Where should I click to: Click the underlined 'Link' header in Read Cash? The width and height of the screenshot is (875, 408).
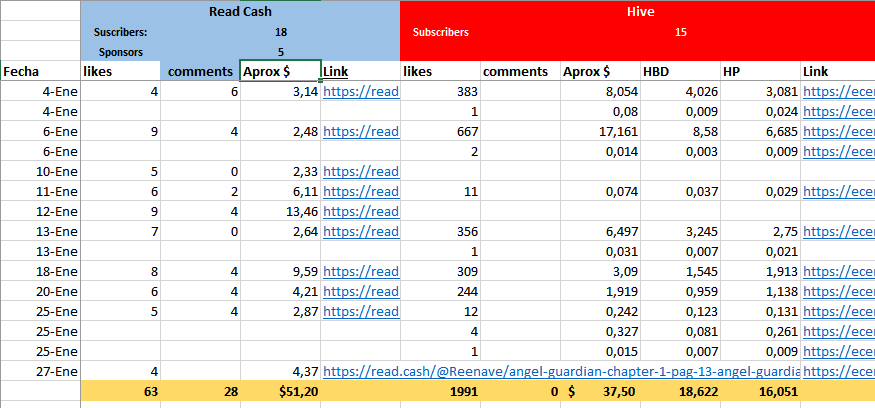pos(335,71)
